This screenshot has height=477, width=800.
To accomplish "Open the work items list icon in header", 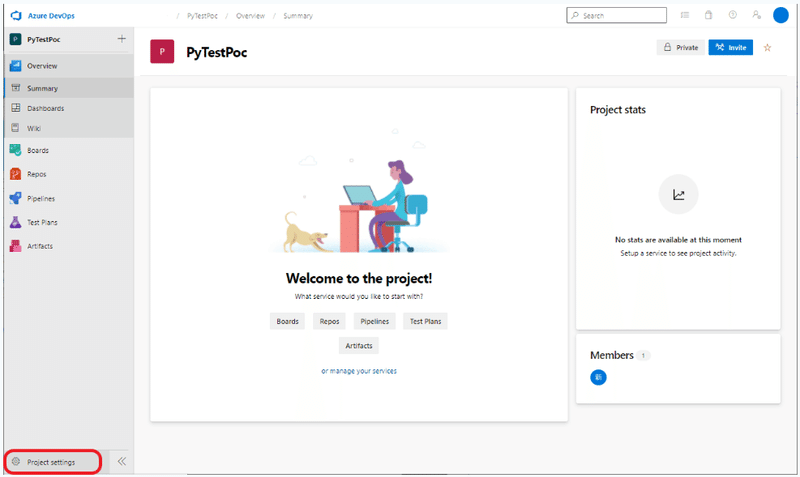I will point(685,15).
